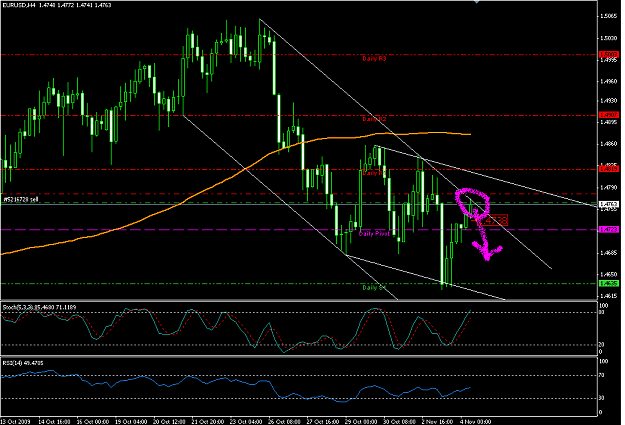Click the magenta 1.4728 pivot price tag
This screenshot has height=425, width=625.
pos(609,230)
